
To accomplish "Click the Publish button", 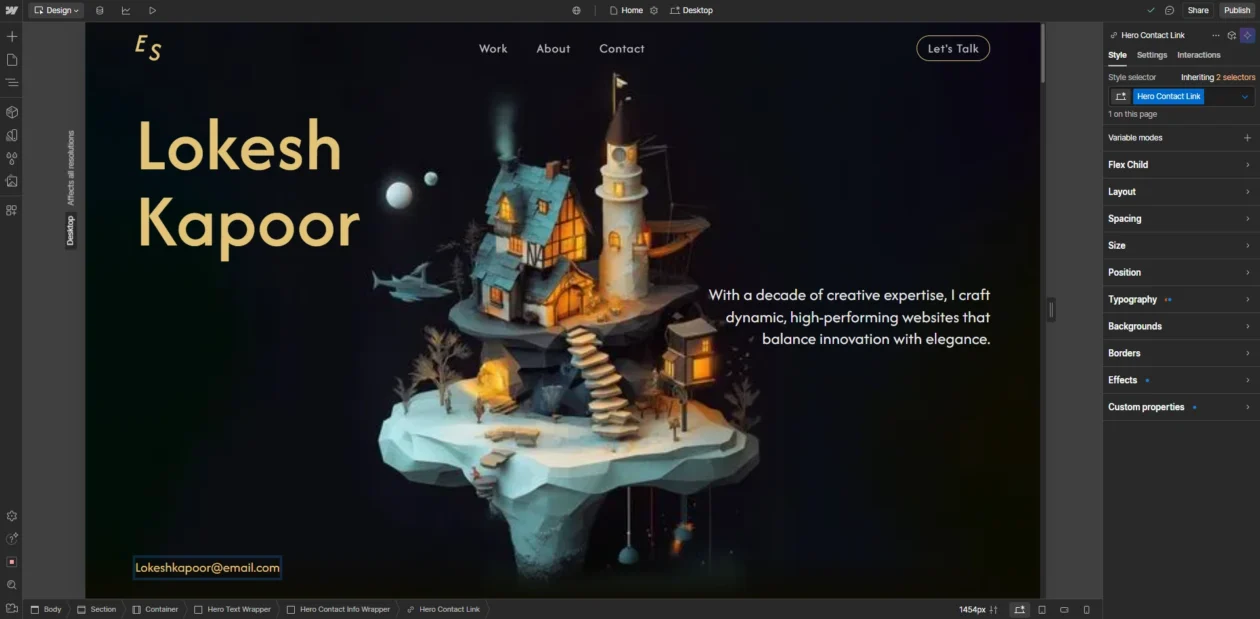I will click(1237, 10).
